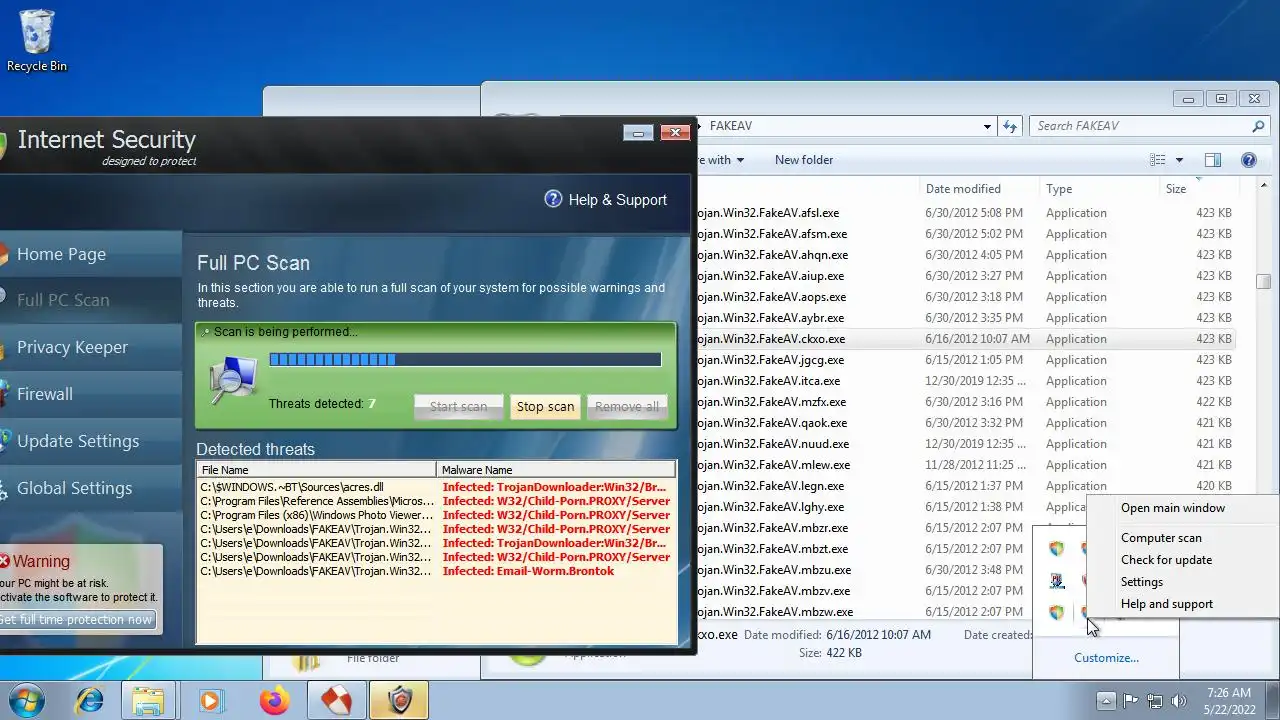Select Check for update menu entry
The width and height of the screenshot is (1280, 720).
[x=1166, y=560]
